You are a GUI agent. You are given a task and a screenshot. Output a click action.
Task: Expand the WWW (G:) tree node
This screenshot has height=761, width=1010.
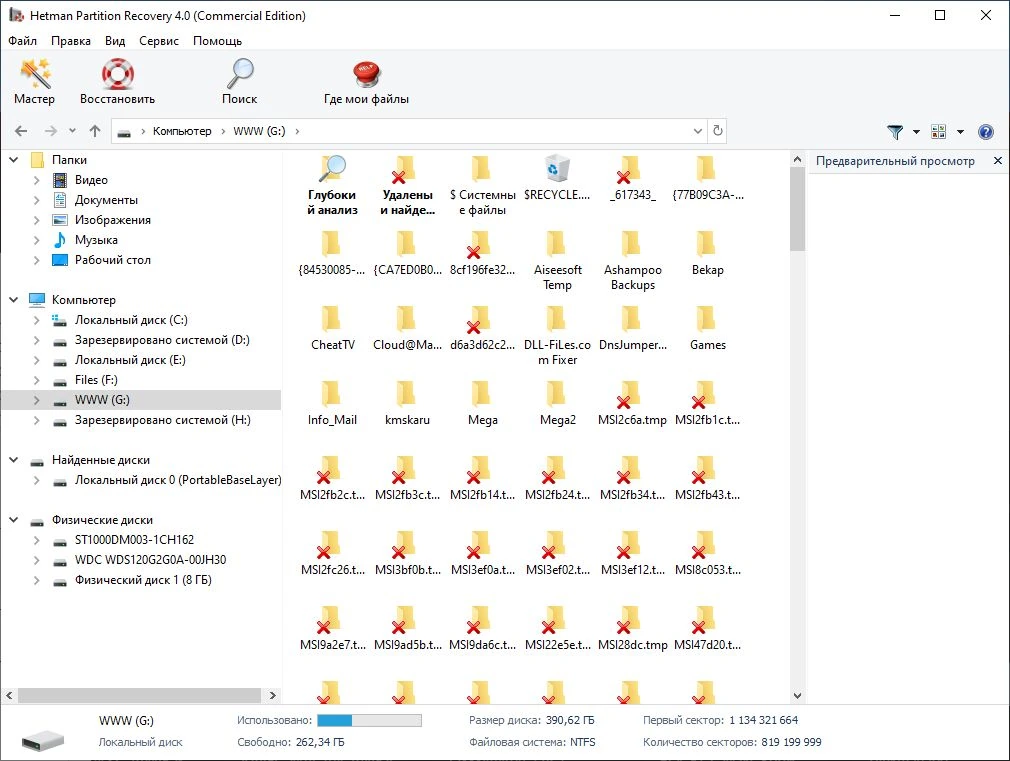[x=37, y=400]
